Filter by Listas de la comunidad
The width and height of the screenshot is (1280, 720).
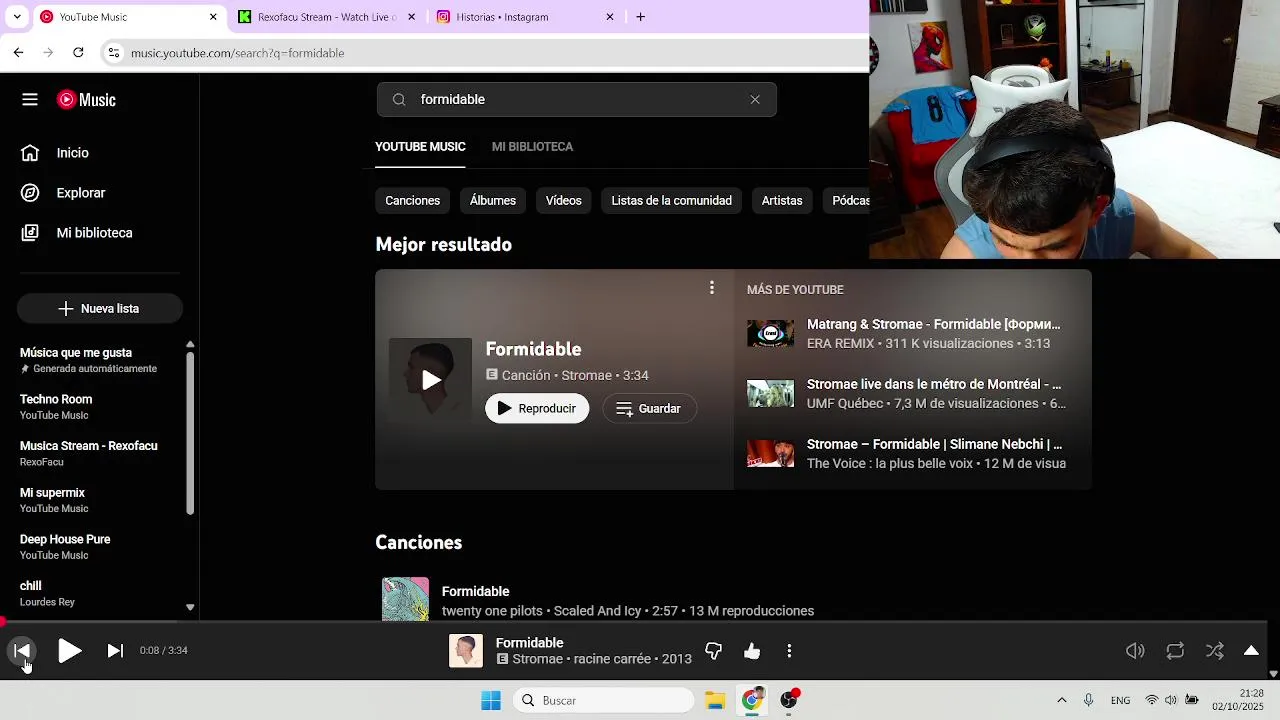[671, 201]
